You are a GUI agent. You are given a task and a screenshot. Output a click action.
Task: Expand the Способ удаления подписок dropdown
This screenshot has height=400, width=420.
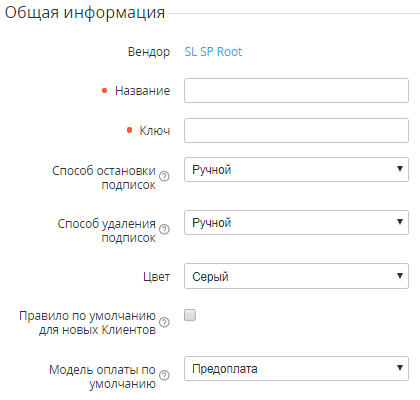pyautogui.click(x=296, y=222)
